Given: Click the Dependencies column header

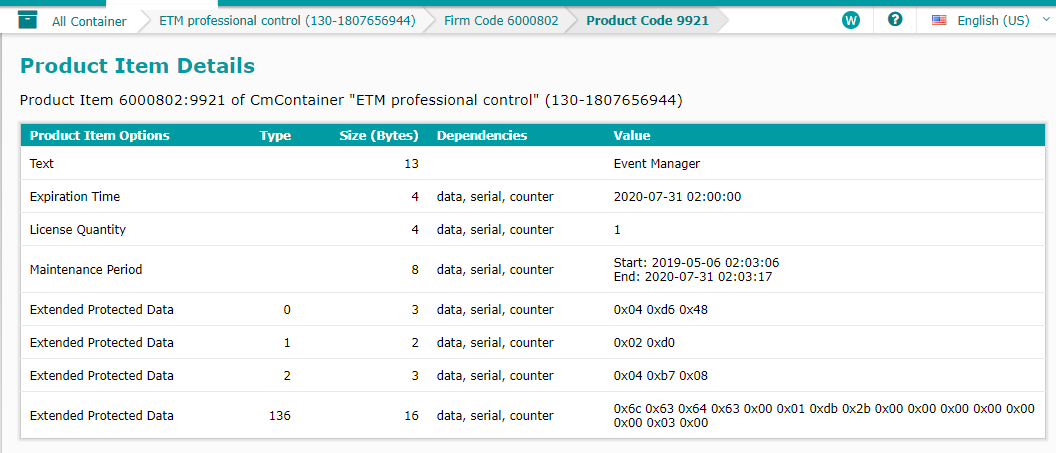Looking at the screenshot, I should coord(482,135).
